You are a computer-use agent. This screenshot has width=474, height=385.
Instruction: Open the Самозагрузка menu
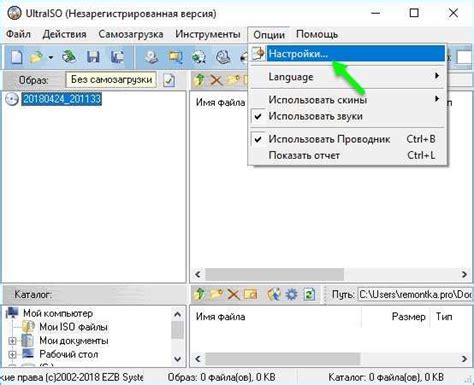click(x=131, y=34)
